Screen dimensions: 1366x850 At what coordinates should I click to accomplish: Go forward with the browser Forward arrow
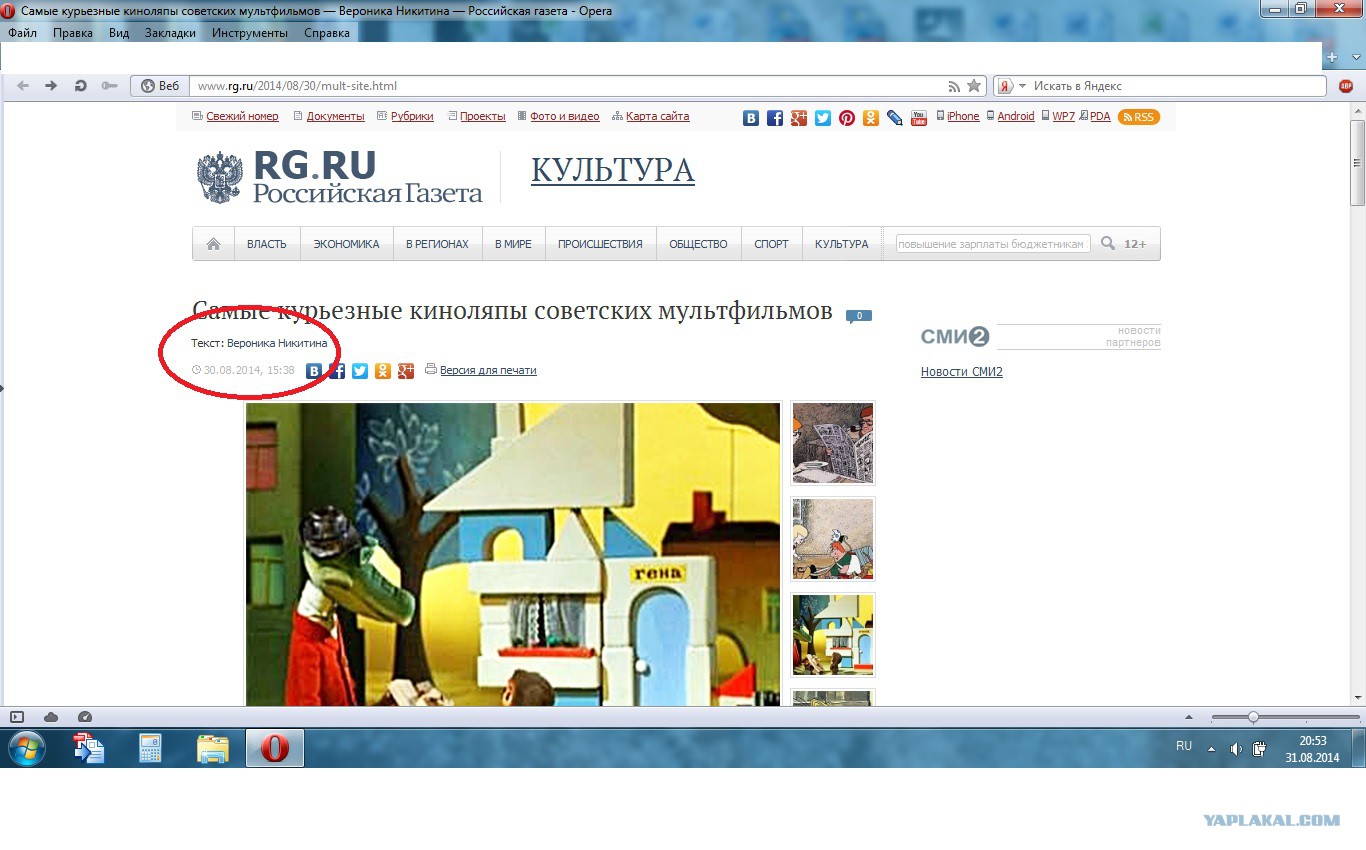(52, 86)
